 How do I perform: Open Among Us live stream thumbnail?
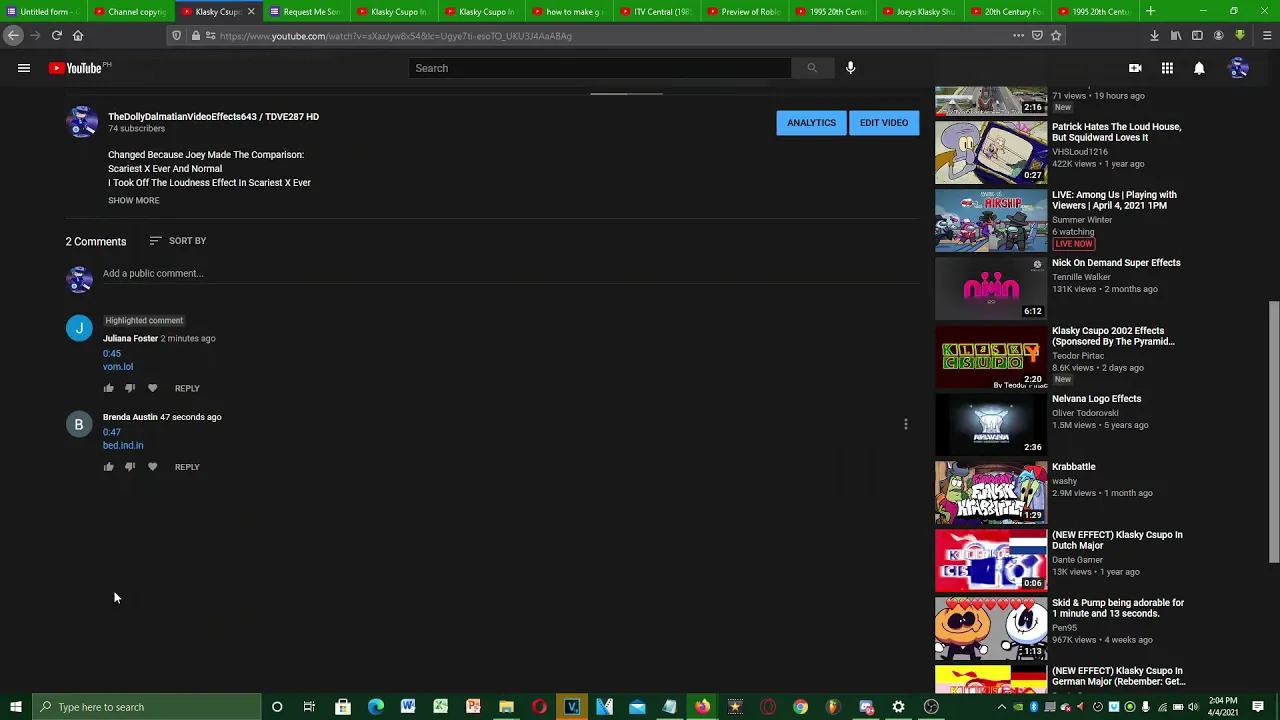click(991, 221)
